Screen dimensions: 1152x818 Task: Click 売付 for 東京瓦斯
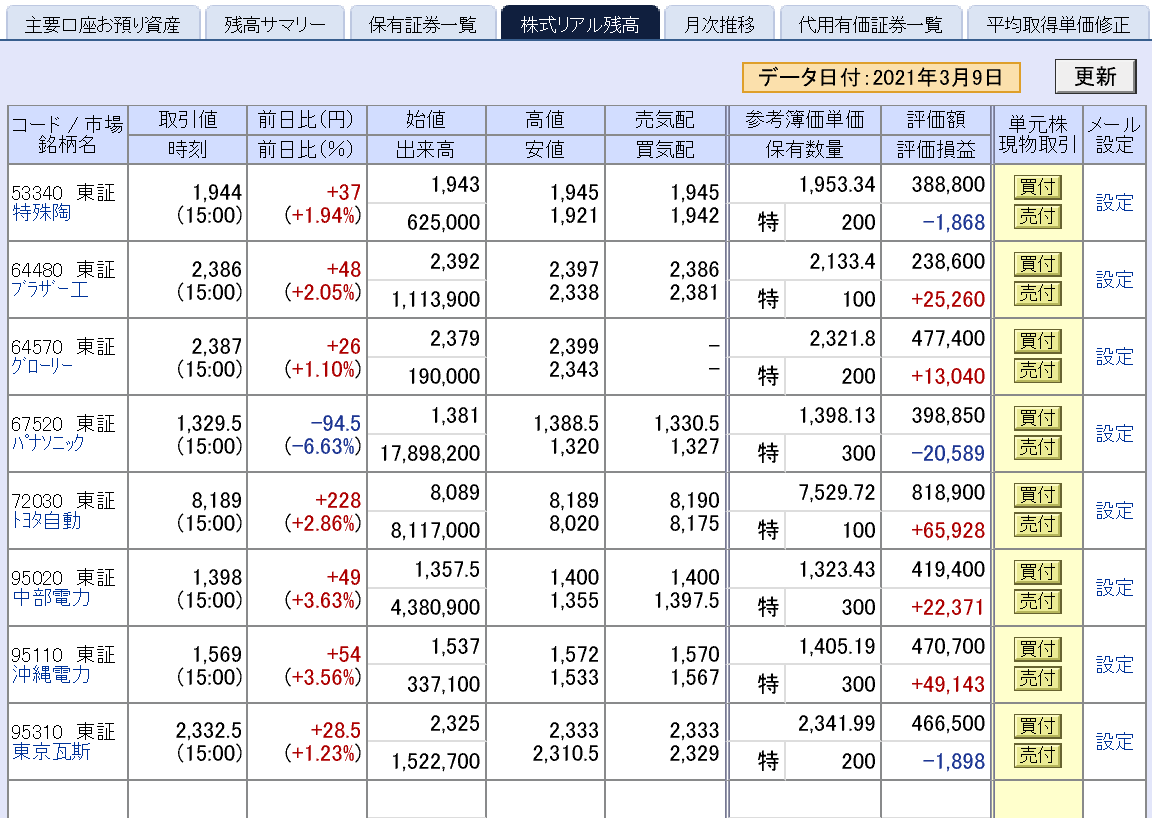1037,755
